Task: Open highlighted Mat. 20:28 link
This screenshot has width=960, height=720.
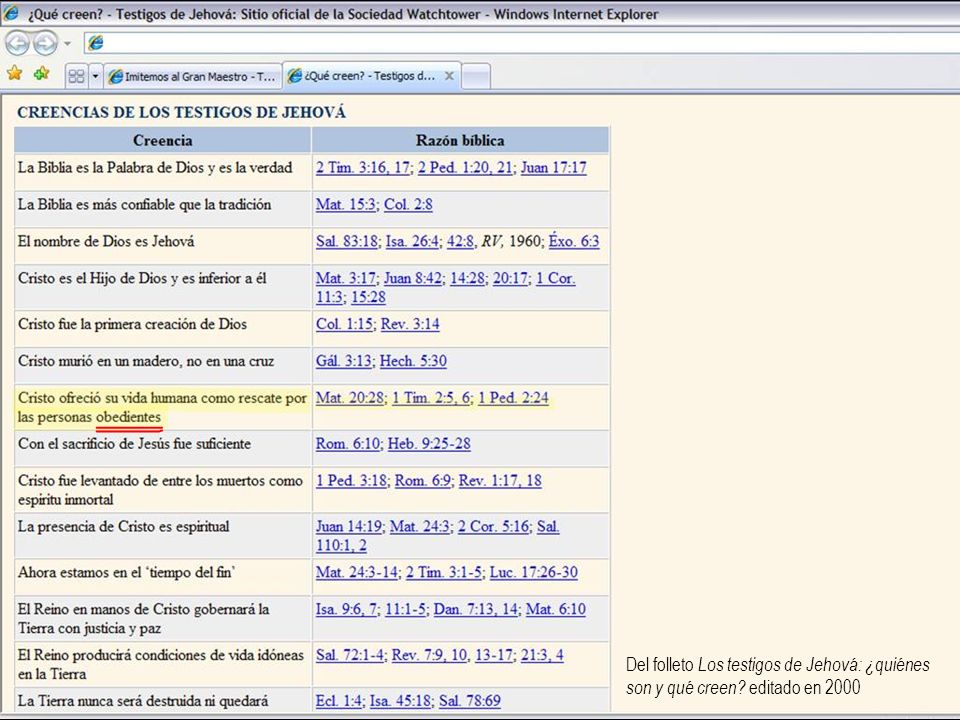Action: pyautogui.click(x=350, y=397)
